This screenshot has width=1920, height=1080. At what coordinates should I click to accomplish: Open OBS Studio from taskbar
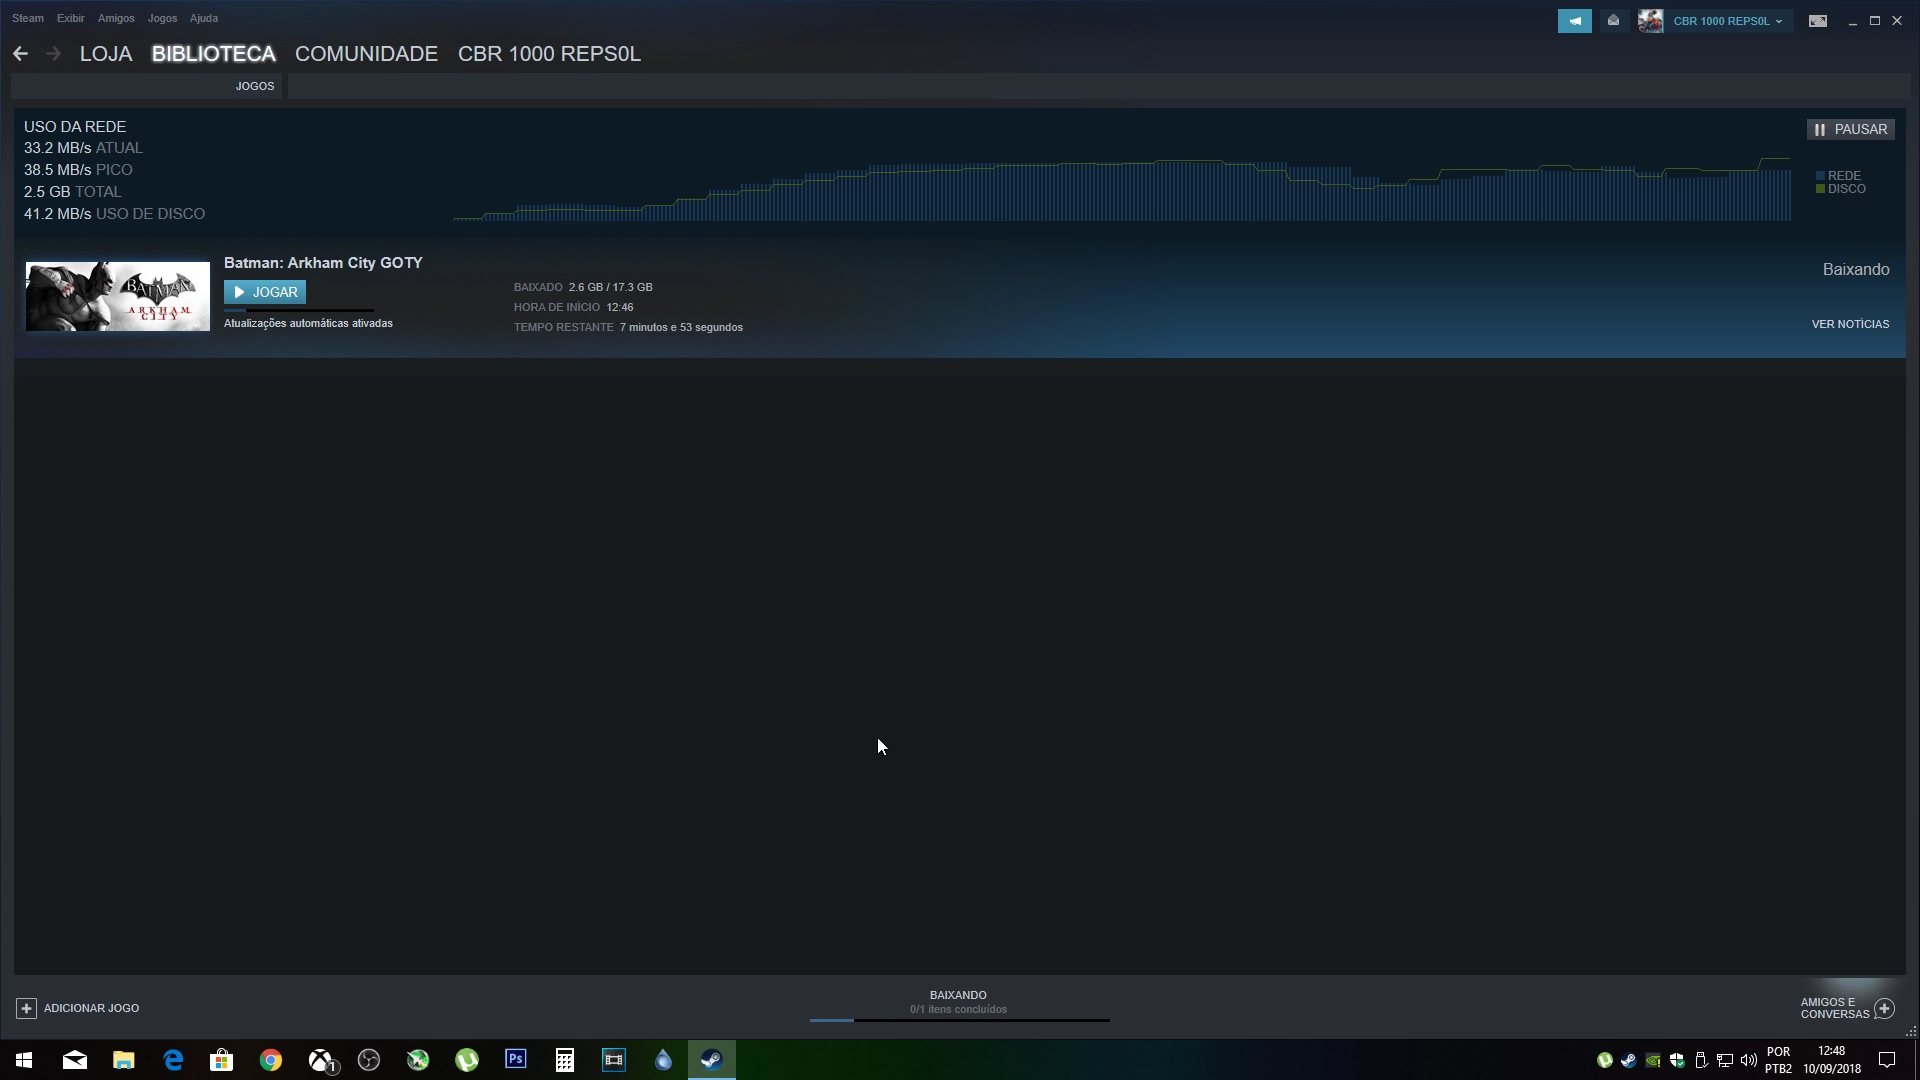[369, 1060]
